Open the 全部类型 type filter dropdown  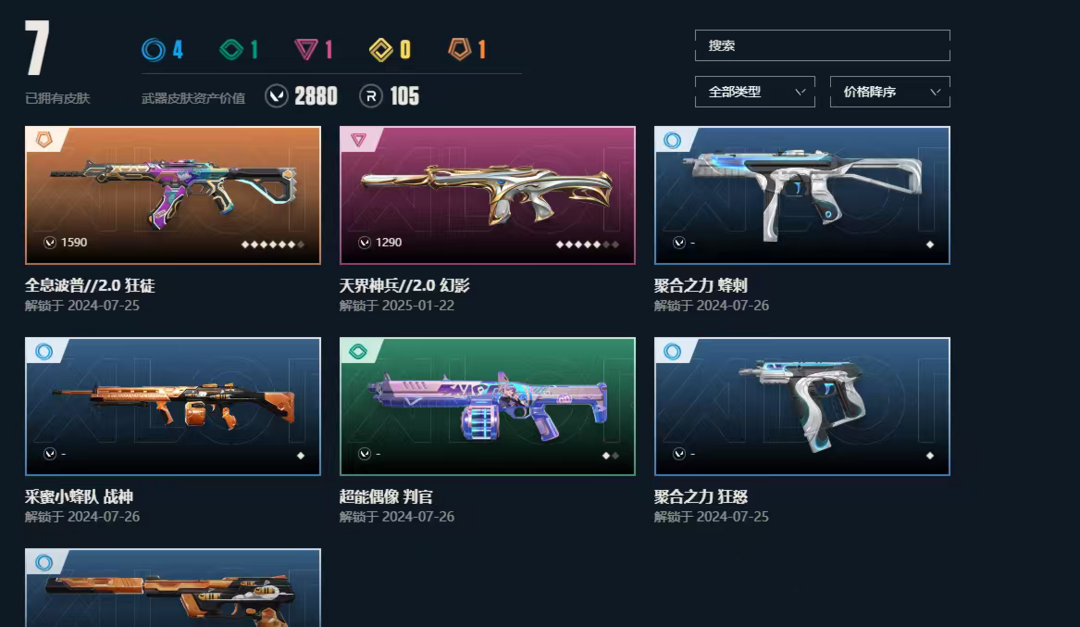pyautogui.click(x=755, y=92)
